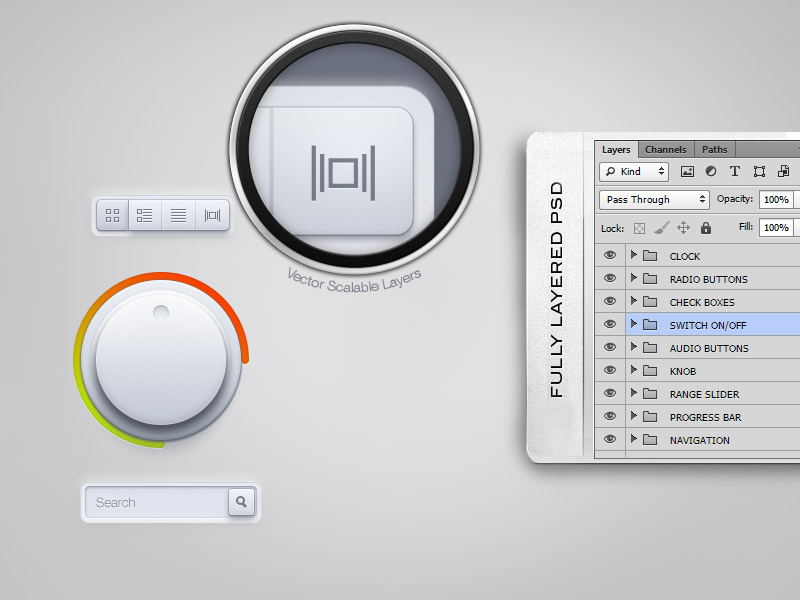Click the search magnifier button
Image resolution: width=800 pixels, height=600 pixels.
coord(241,502)
